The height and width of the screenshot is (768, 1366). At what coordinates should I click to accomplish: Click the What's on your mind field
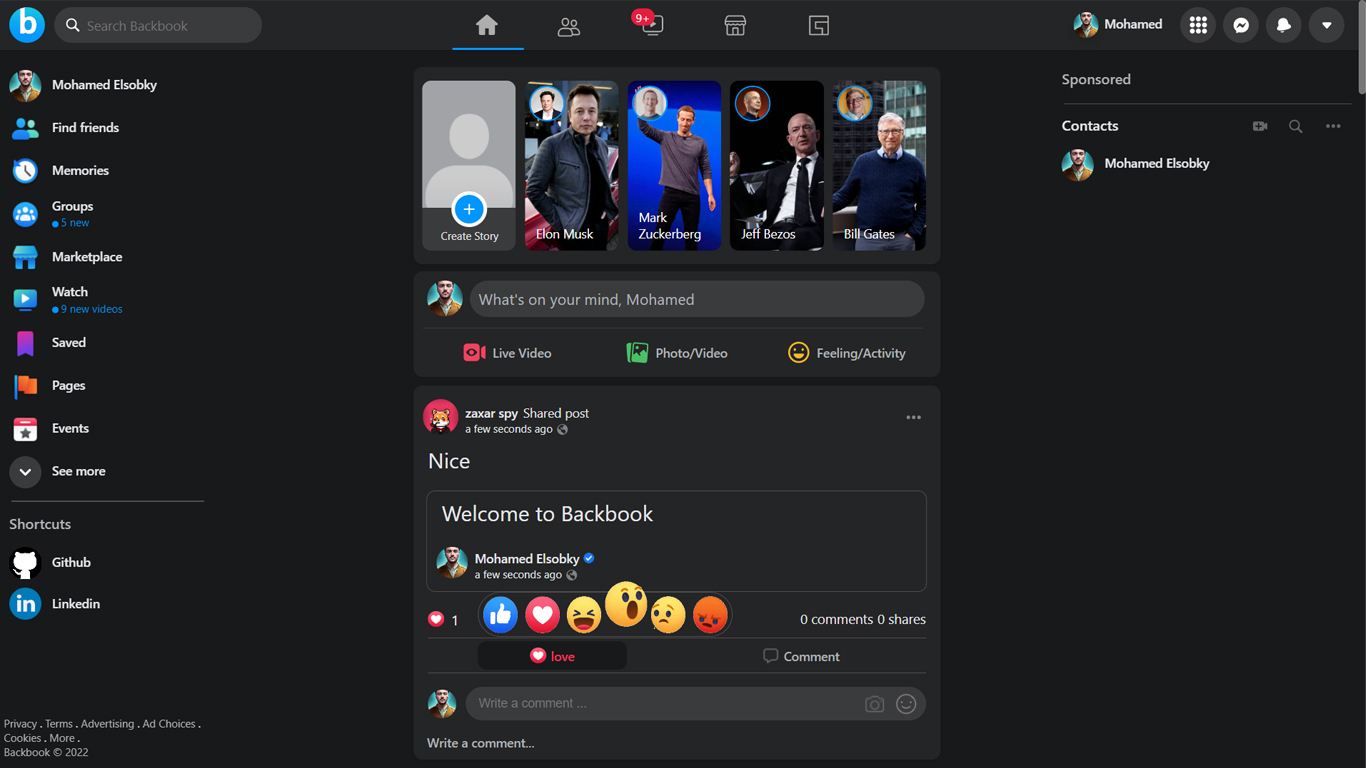[x=697, y=299]
